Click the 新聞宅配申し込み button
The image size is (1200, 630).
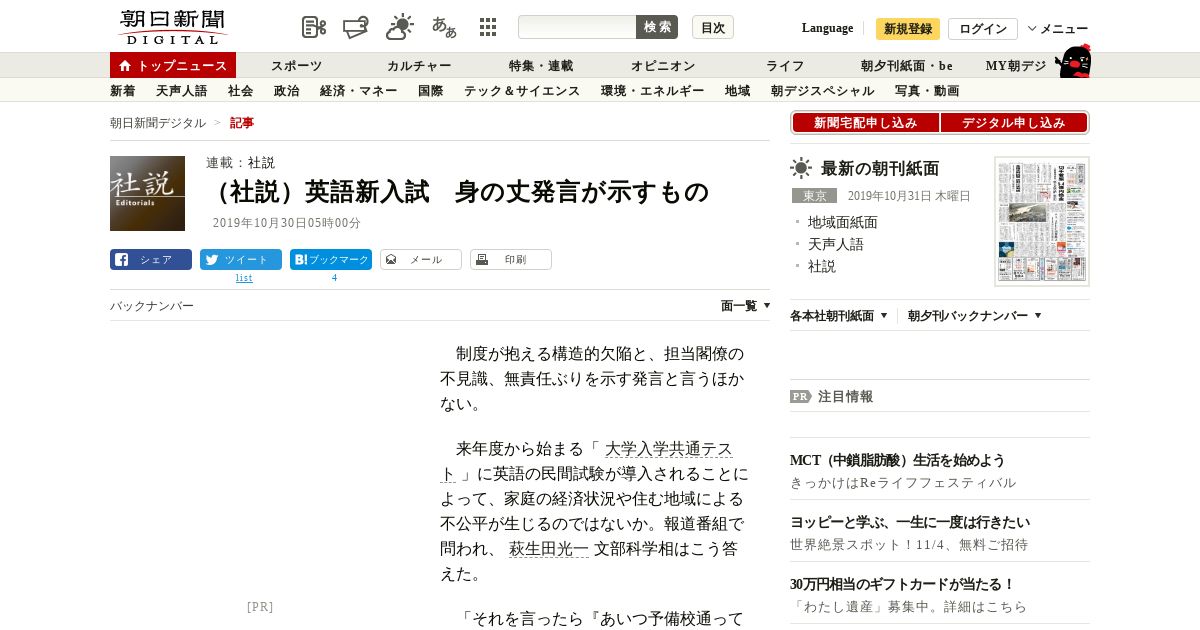866,123
